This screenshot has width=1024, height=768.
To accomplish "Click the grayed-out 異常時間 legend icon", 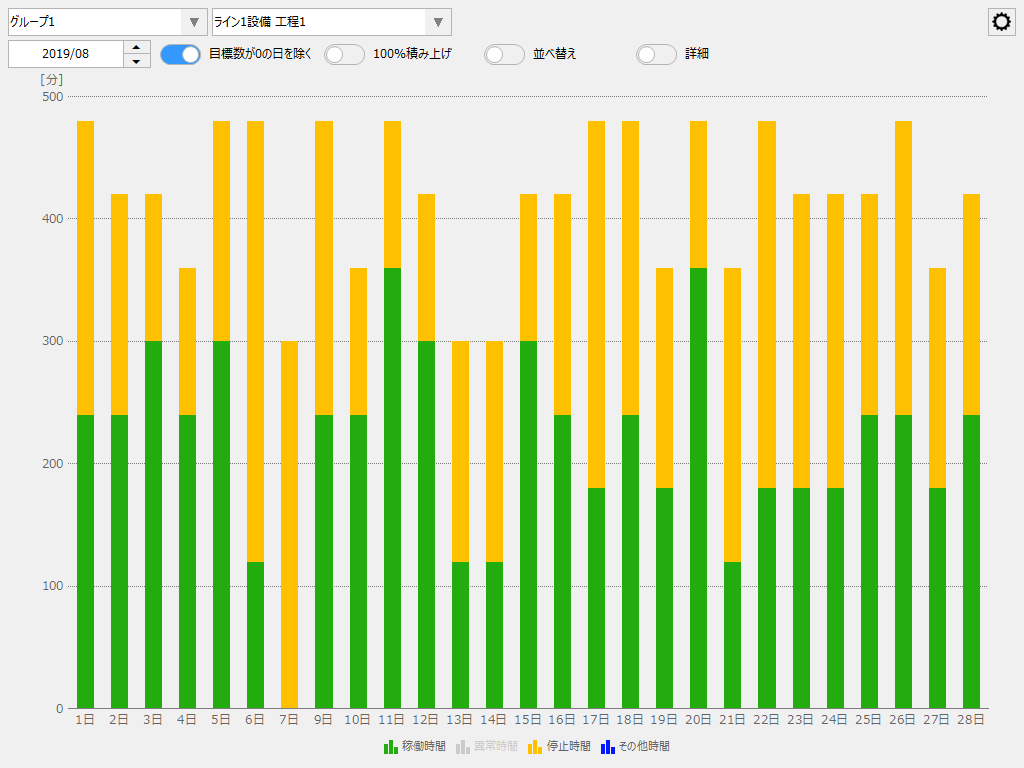I will [x=463, y=746].
